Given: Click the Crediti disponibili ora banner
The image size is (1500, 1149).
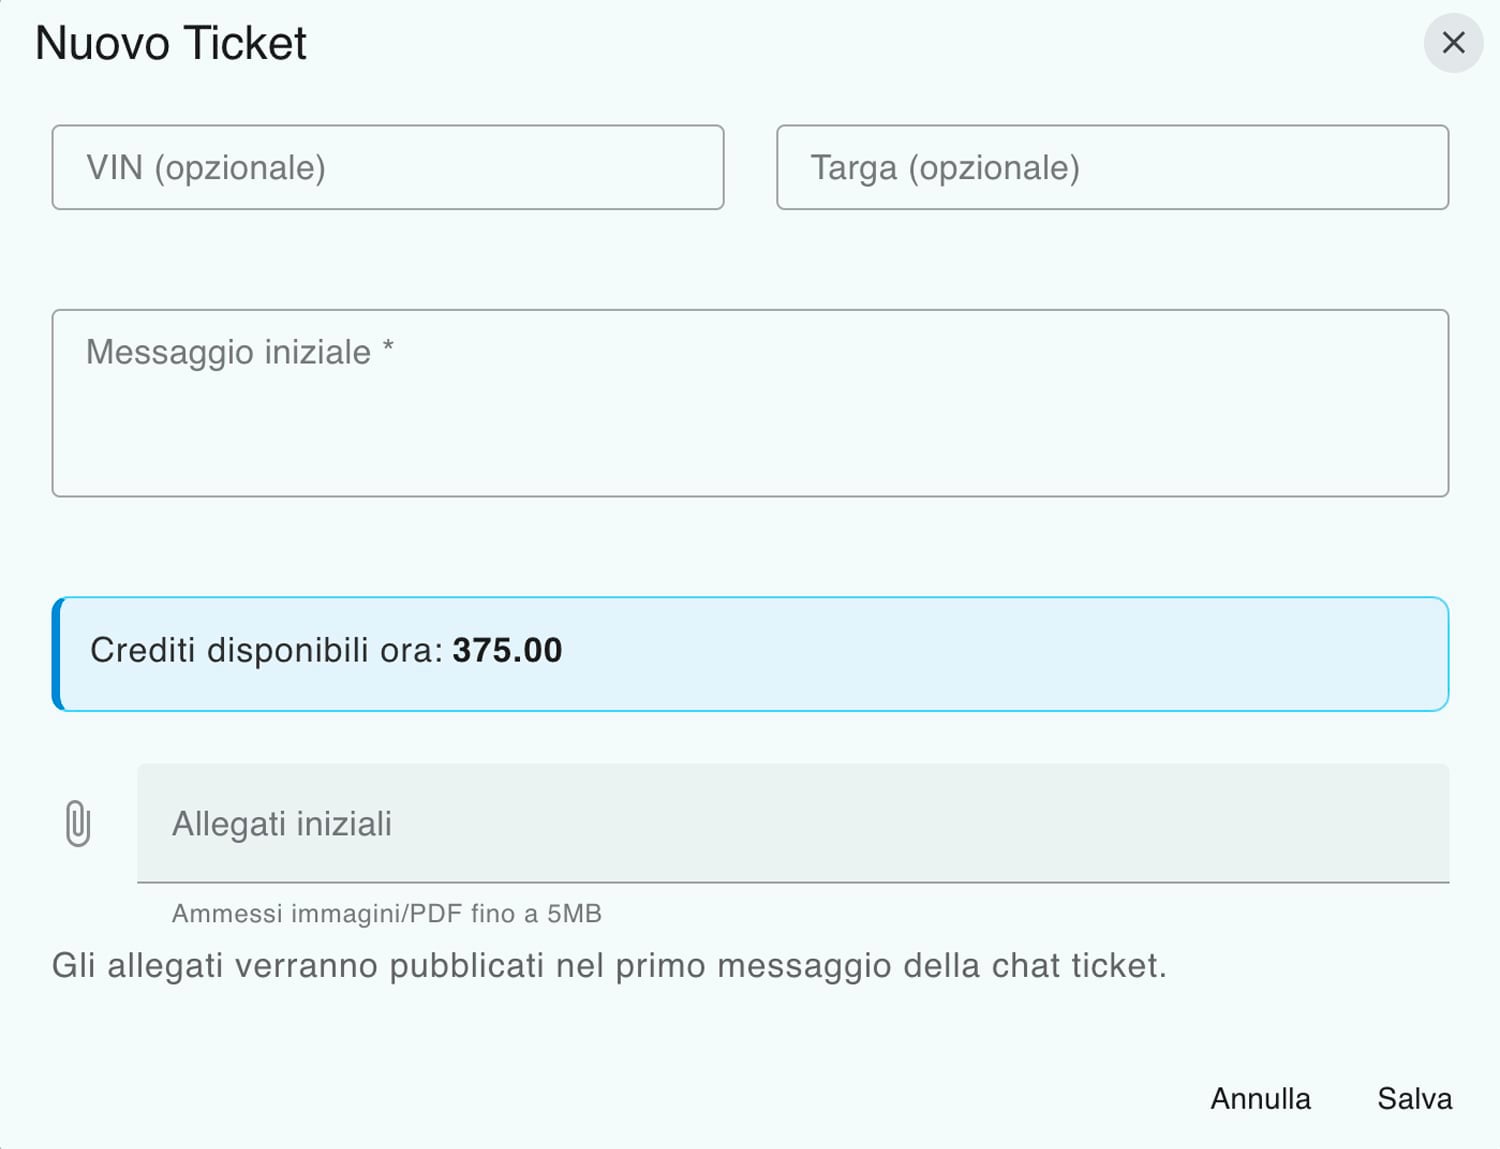Looking at the screenshot, I should click(x=750, y=654).
